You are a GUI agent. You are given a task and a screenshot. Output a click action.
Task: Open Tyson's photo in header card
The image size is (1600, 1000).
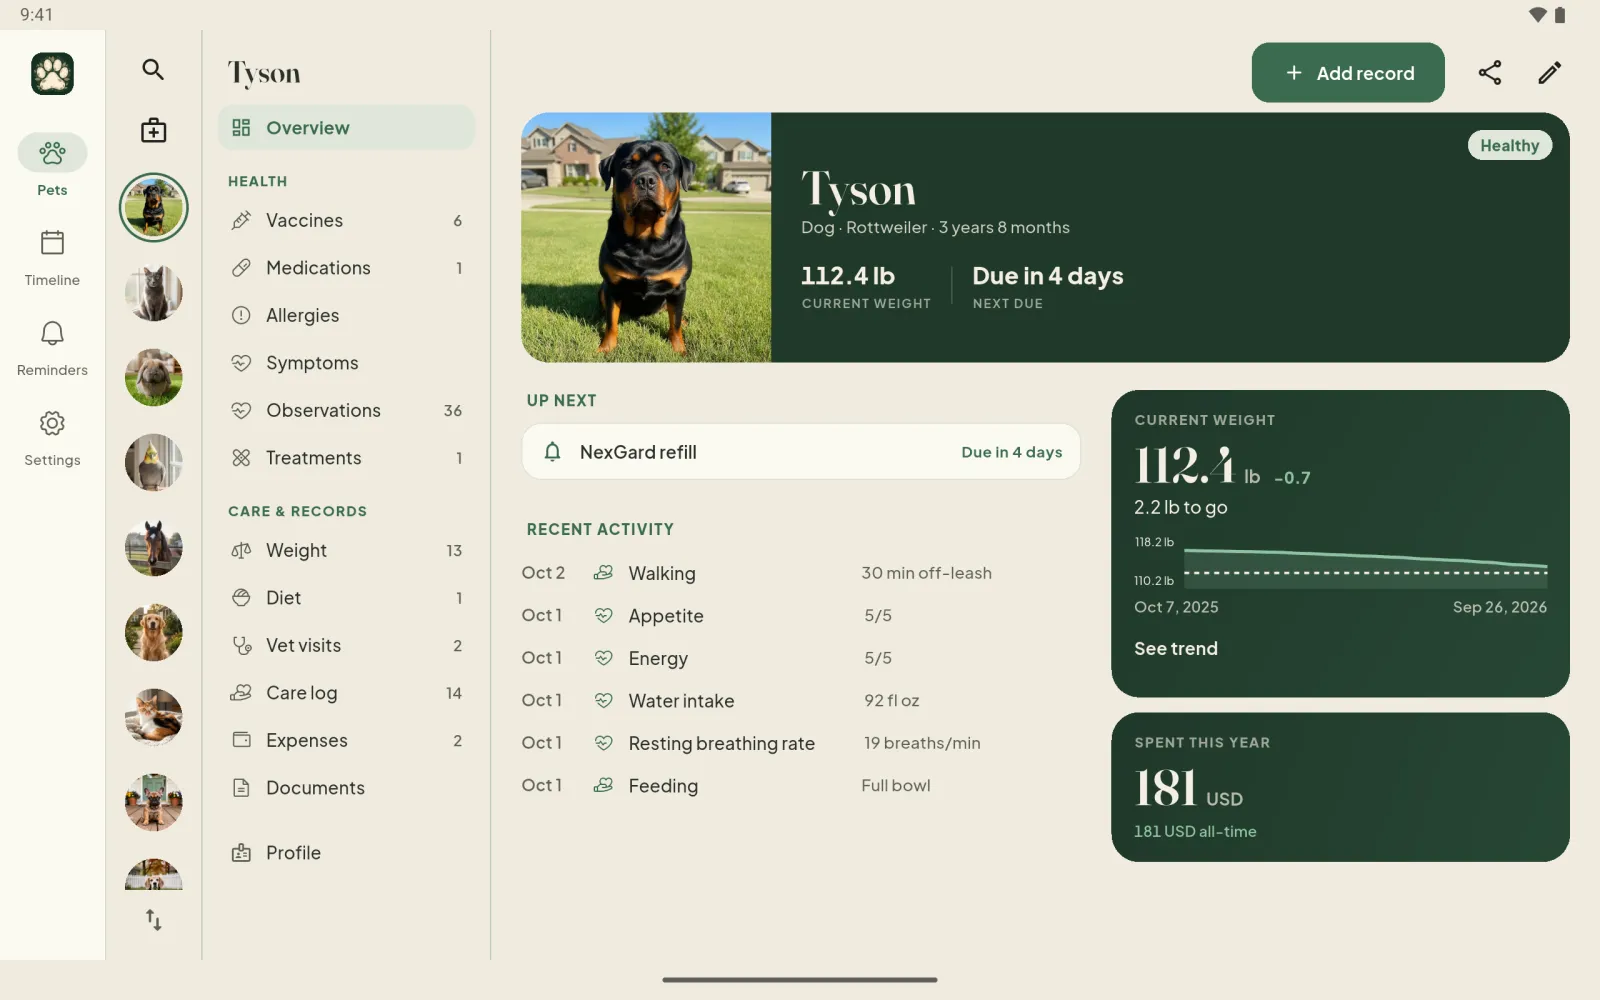646,237
